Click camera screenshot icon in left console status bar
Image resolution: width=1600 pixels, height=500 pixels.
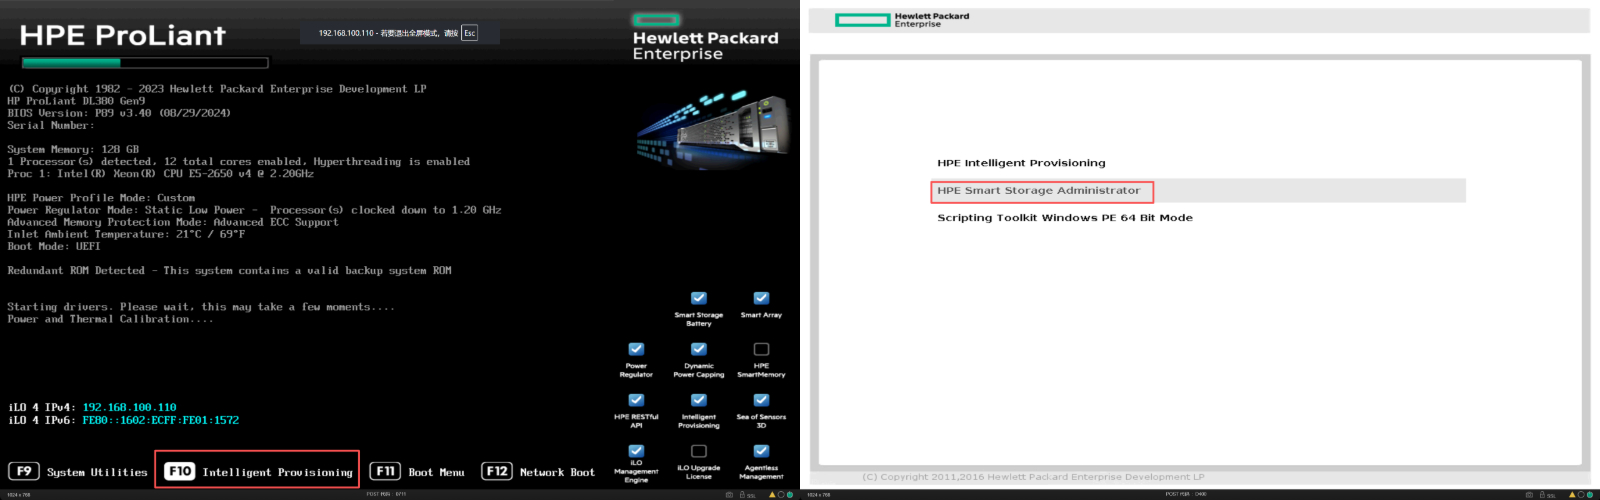(x=729, y=494)
